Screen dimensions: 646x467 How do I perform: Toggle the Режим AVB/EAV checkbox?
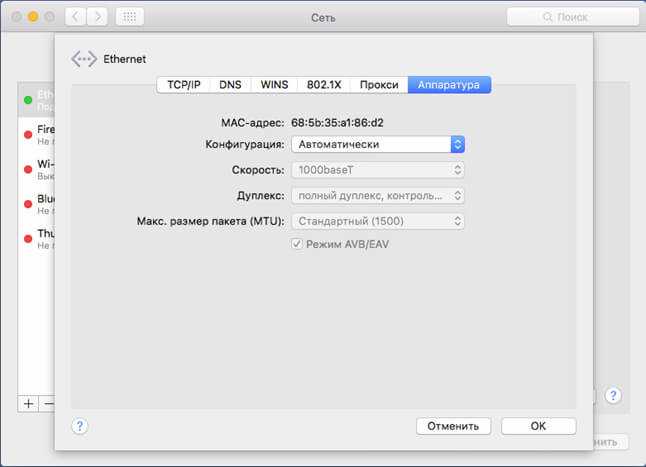(296, 244)
